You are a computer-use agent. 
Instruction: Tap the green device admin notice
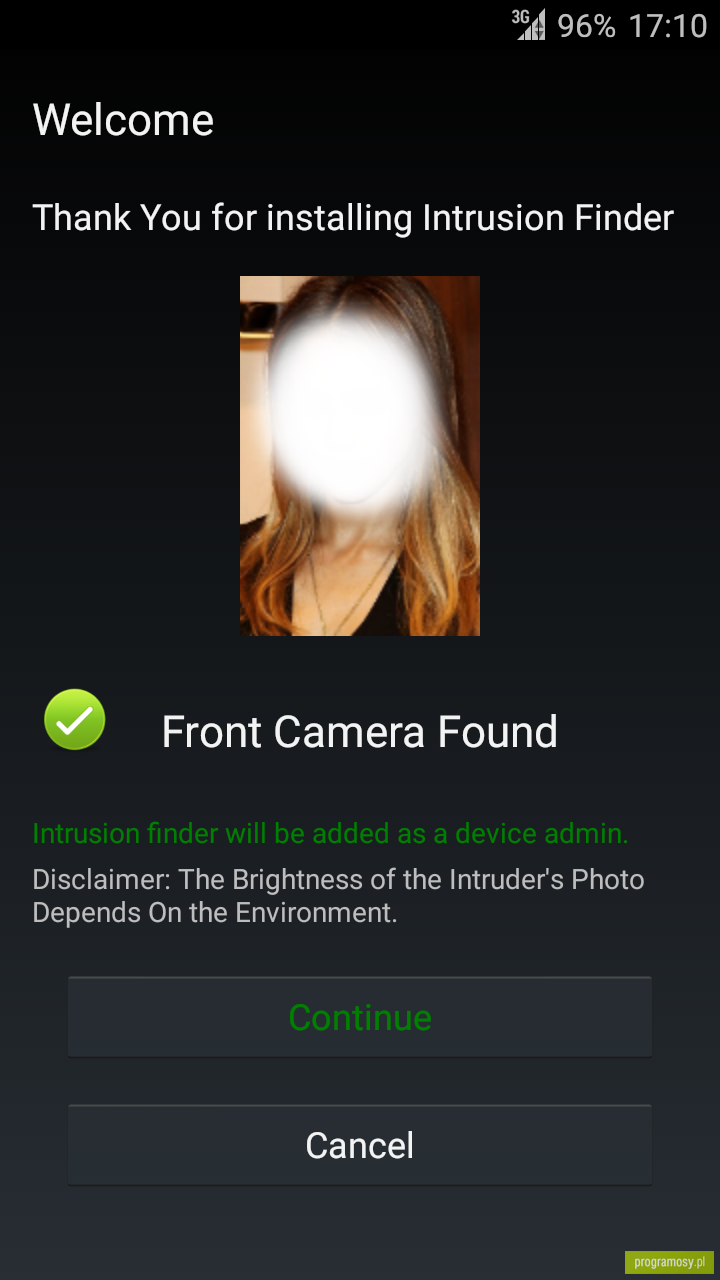pos(331,834)
